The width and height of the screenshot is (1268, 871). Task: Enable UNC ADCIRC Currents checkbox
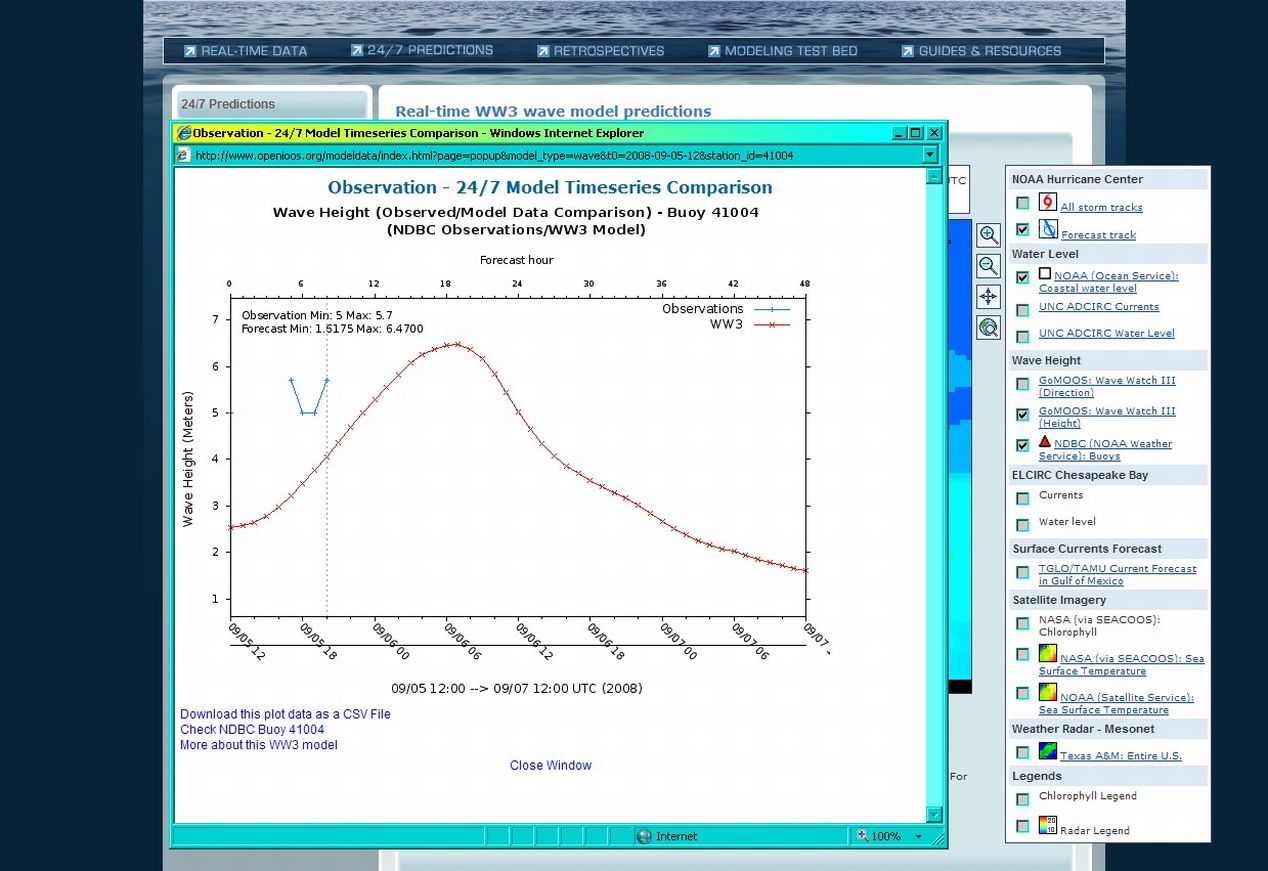1023,310
